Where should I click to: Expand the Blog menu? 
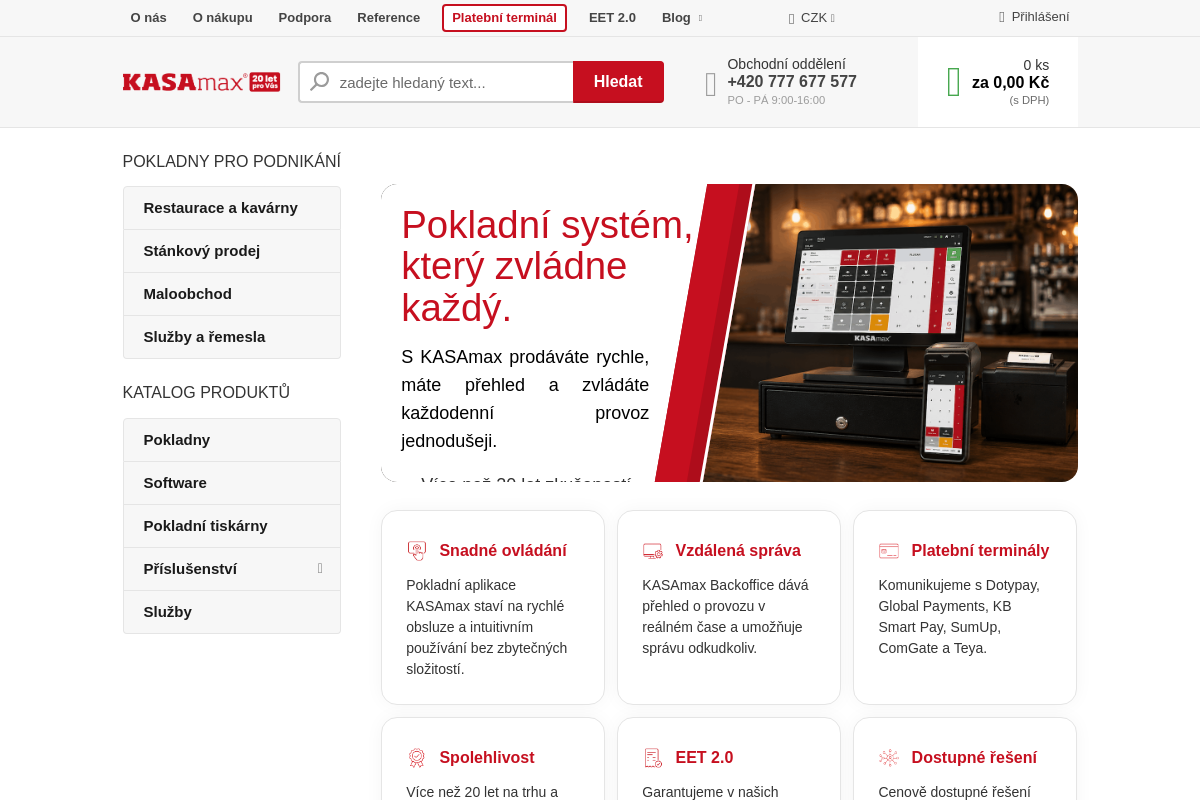682,17
